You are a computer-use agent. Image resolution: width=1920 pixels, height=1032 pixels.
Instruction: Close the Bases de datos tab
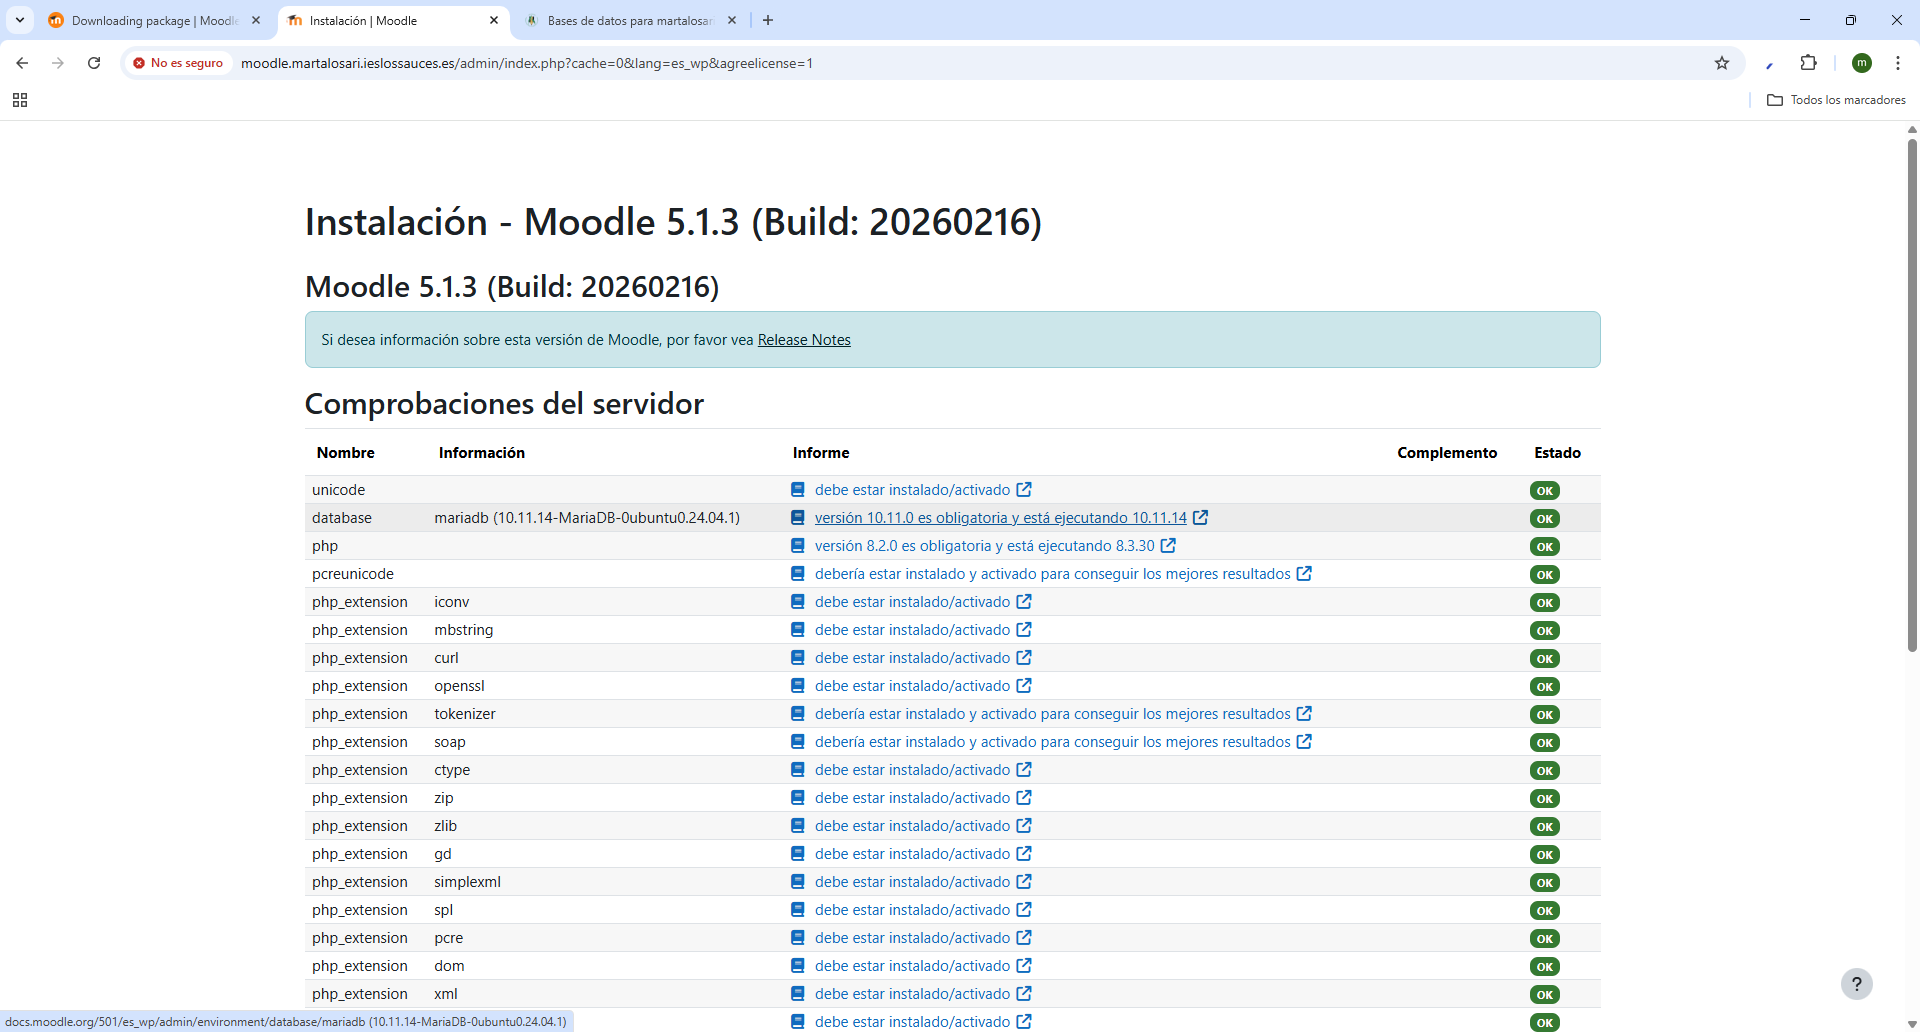coord(732,20)
